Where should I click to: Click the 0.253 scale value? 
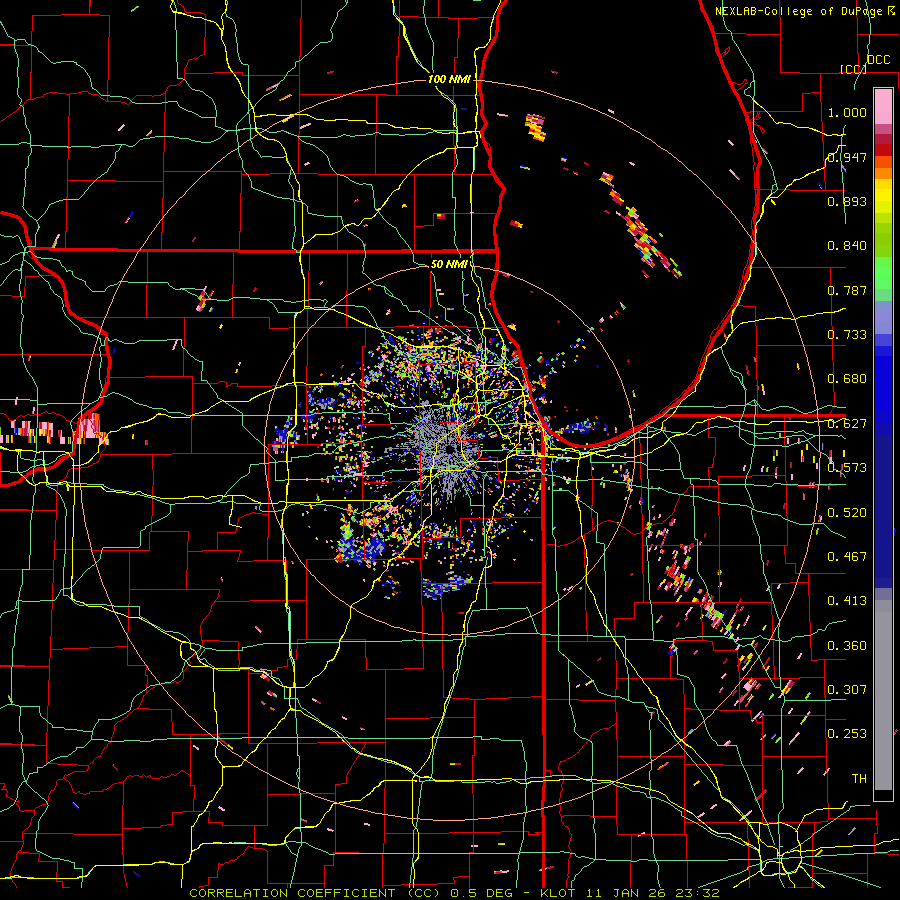tap(847, 734)
